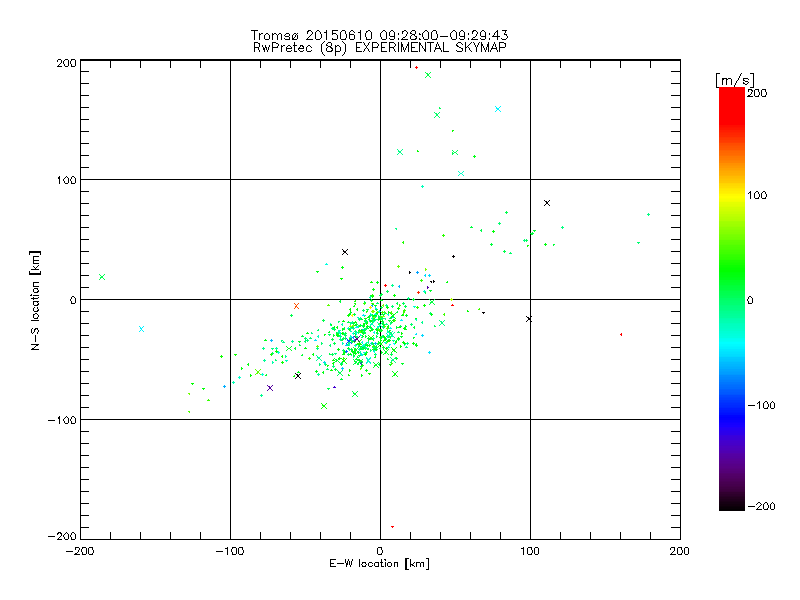
Task: Click the colorbar's '0' label
Action: 750,301
